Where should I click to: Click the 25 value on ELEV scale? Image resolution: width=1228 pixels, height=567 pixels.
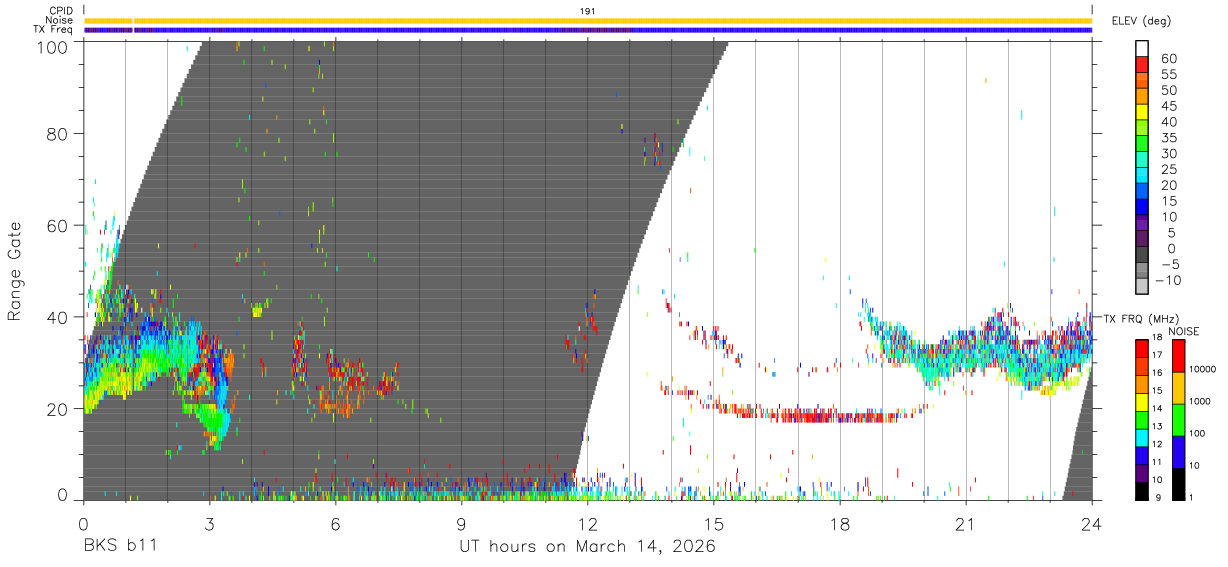tap(1167, 170)
